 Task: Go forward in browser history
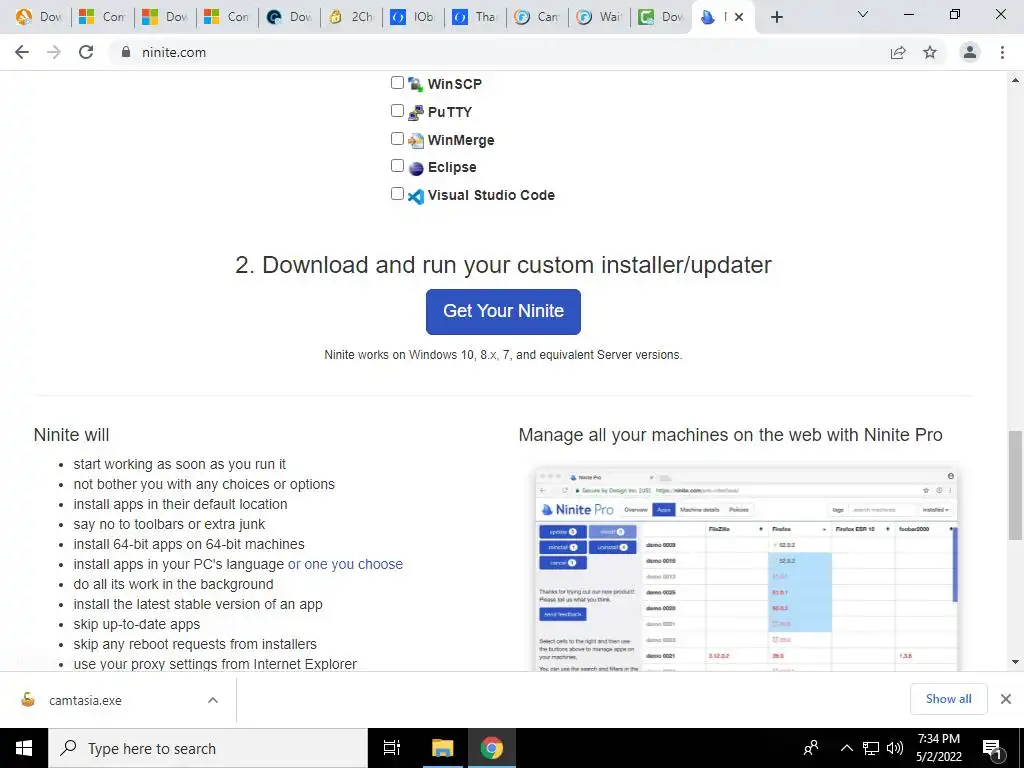tap(54, 52)
